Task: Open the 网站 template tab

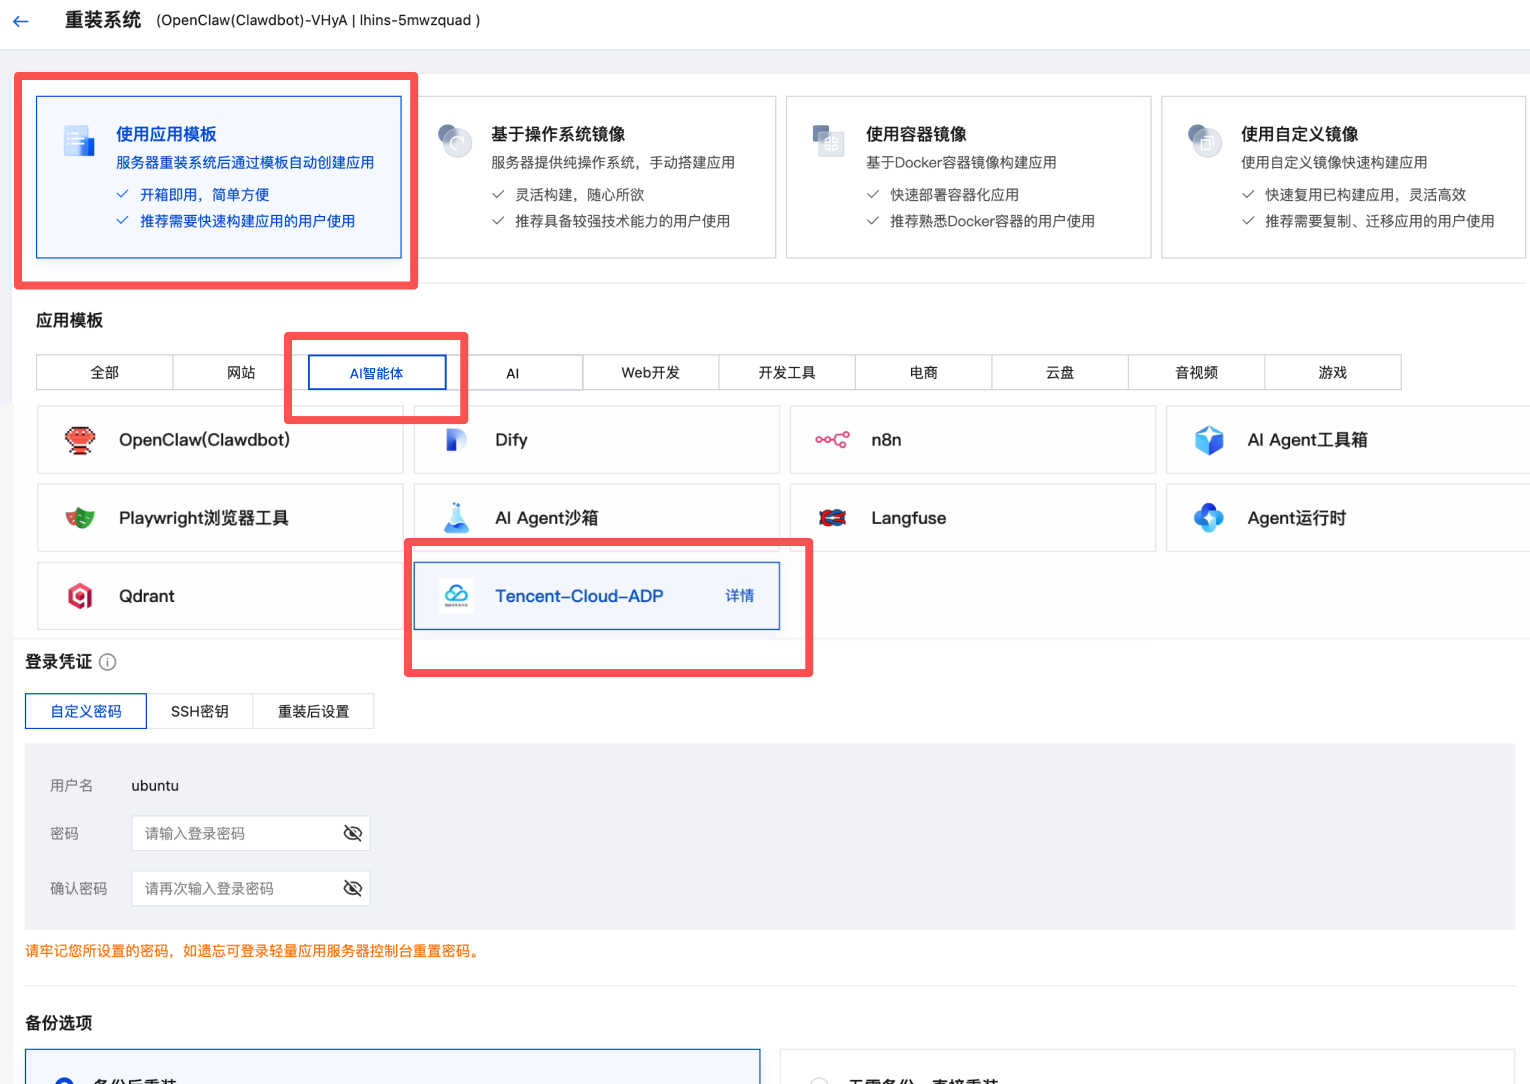Action: 241,372
